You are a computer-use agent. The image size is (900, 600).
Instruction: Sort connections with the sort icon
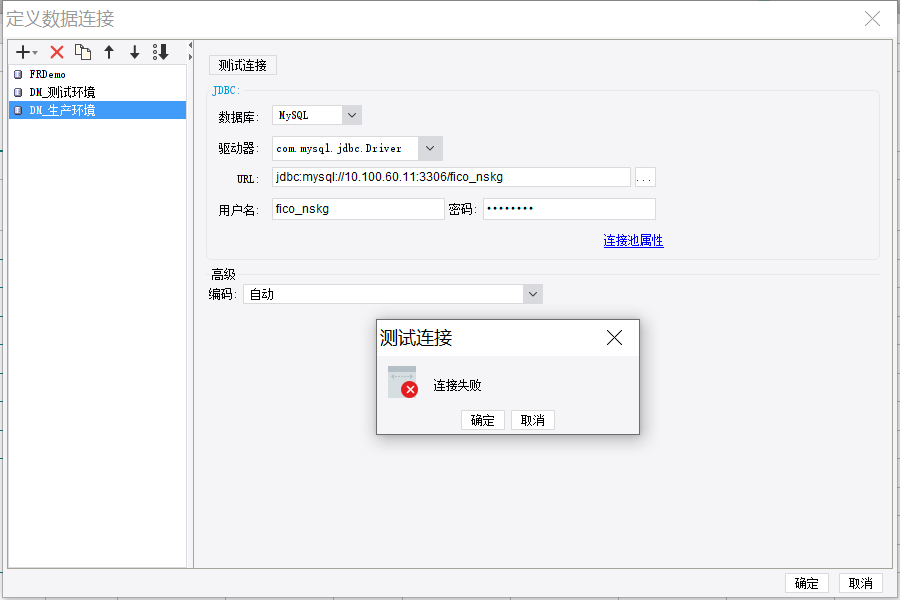coord(161,52)
